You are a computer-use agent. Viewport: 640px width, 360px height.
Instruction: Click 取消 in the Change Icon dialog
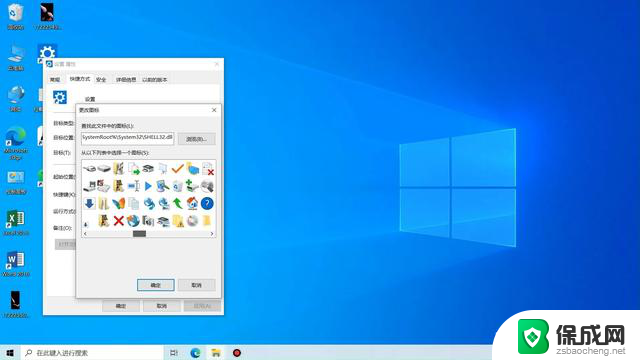click(x=197, y=285)
